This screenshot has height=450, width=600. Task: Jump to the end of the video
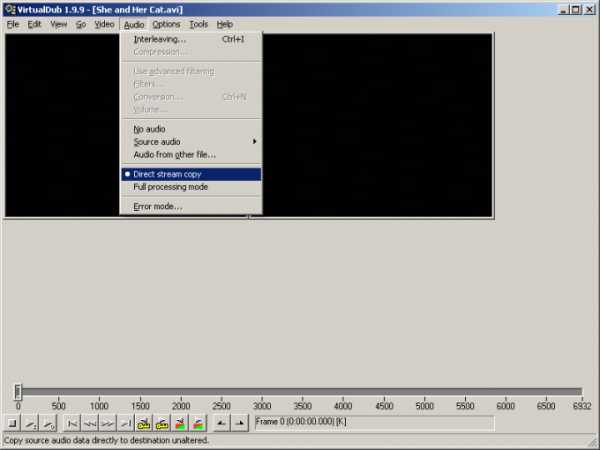126,424
